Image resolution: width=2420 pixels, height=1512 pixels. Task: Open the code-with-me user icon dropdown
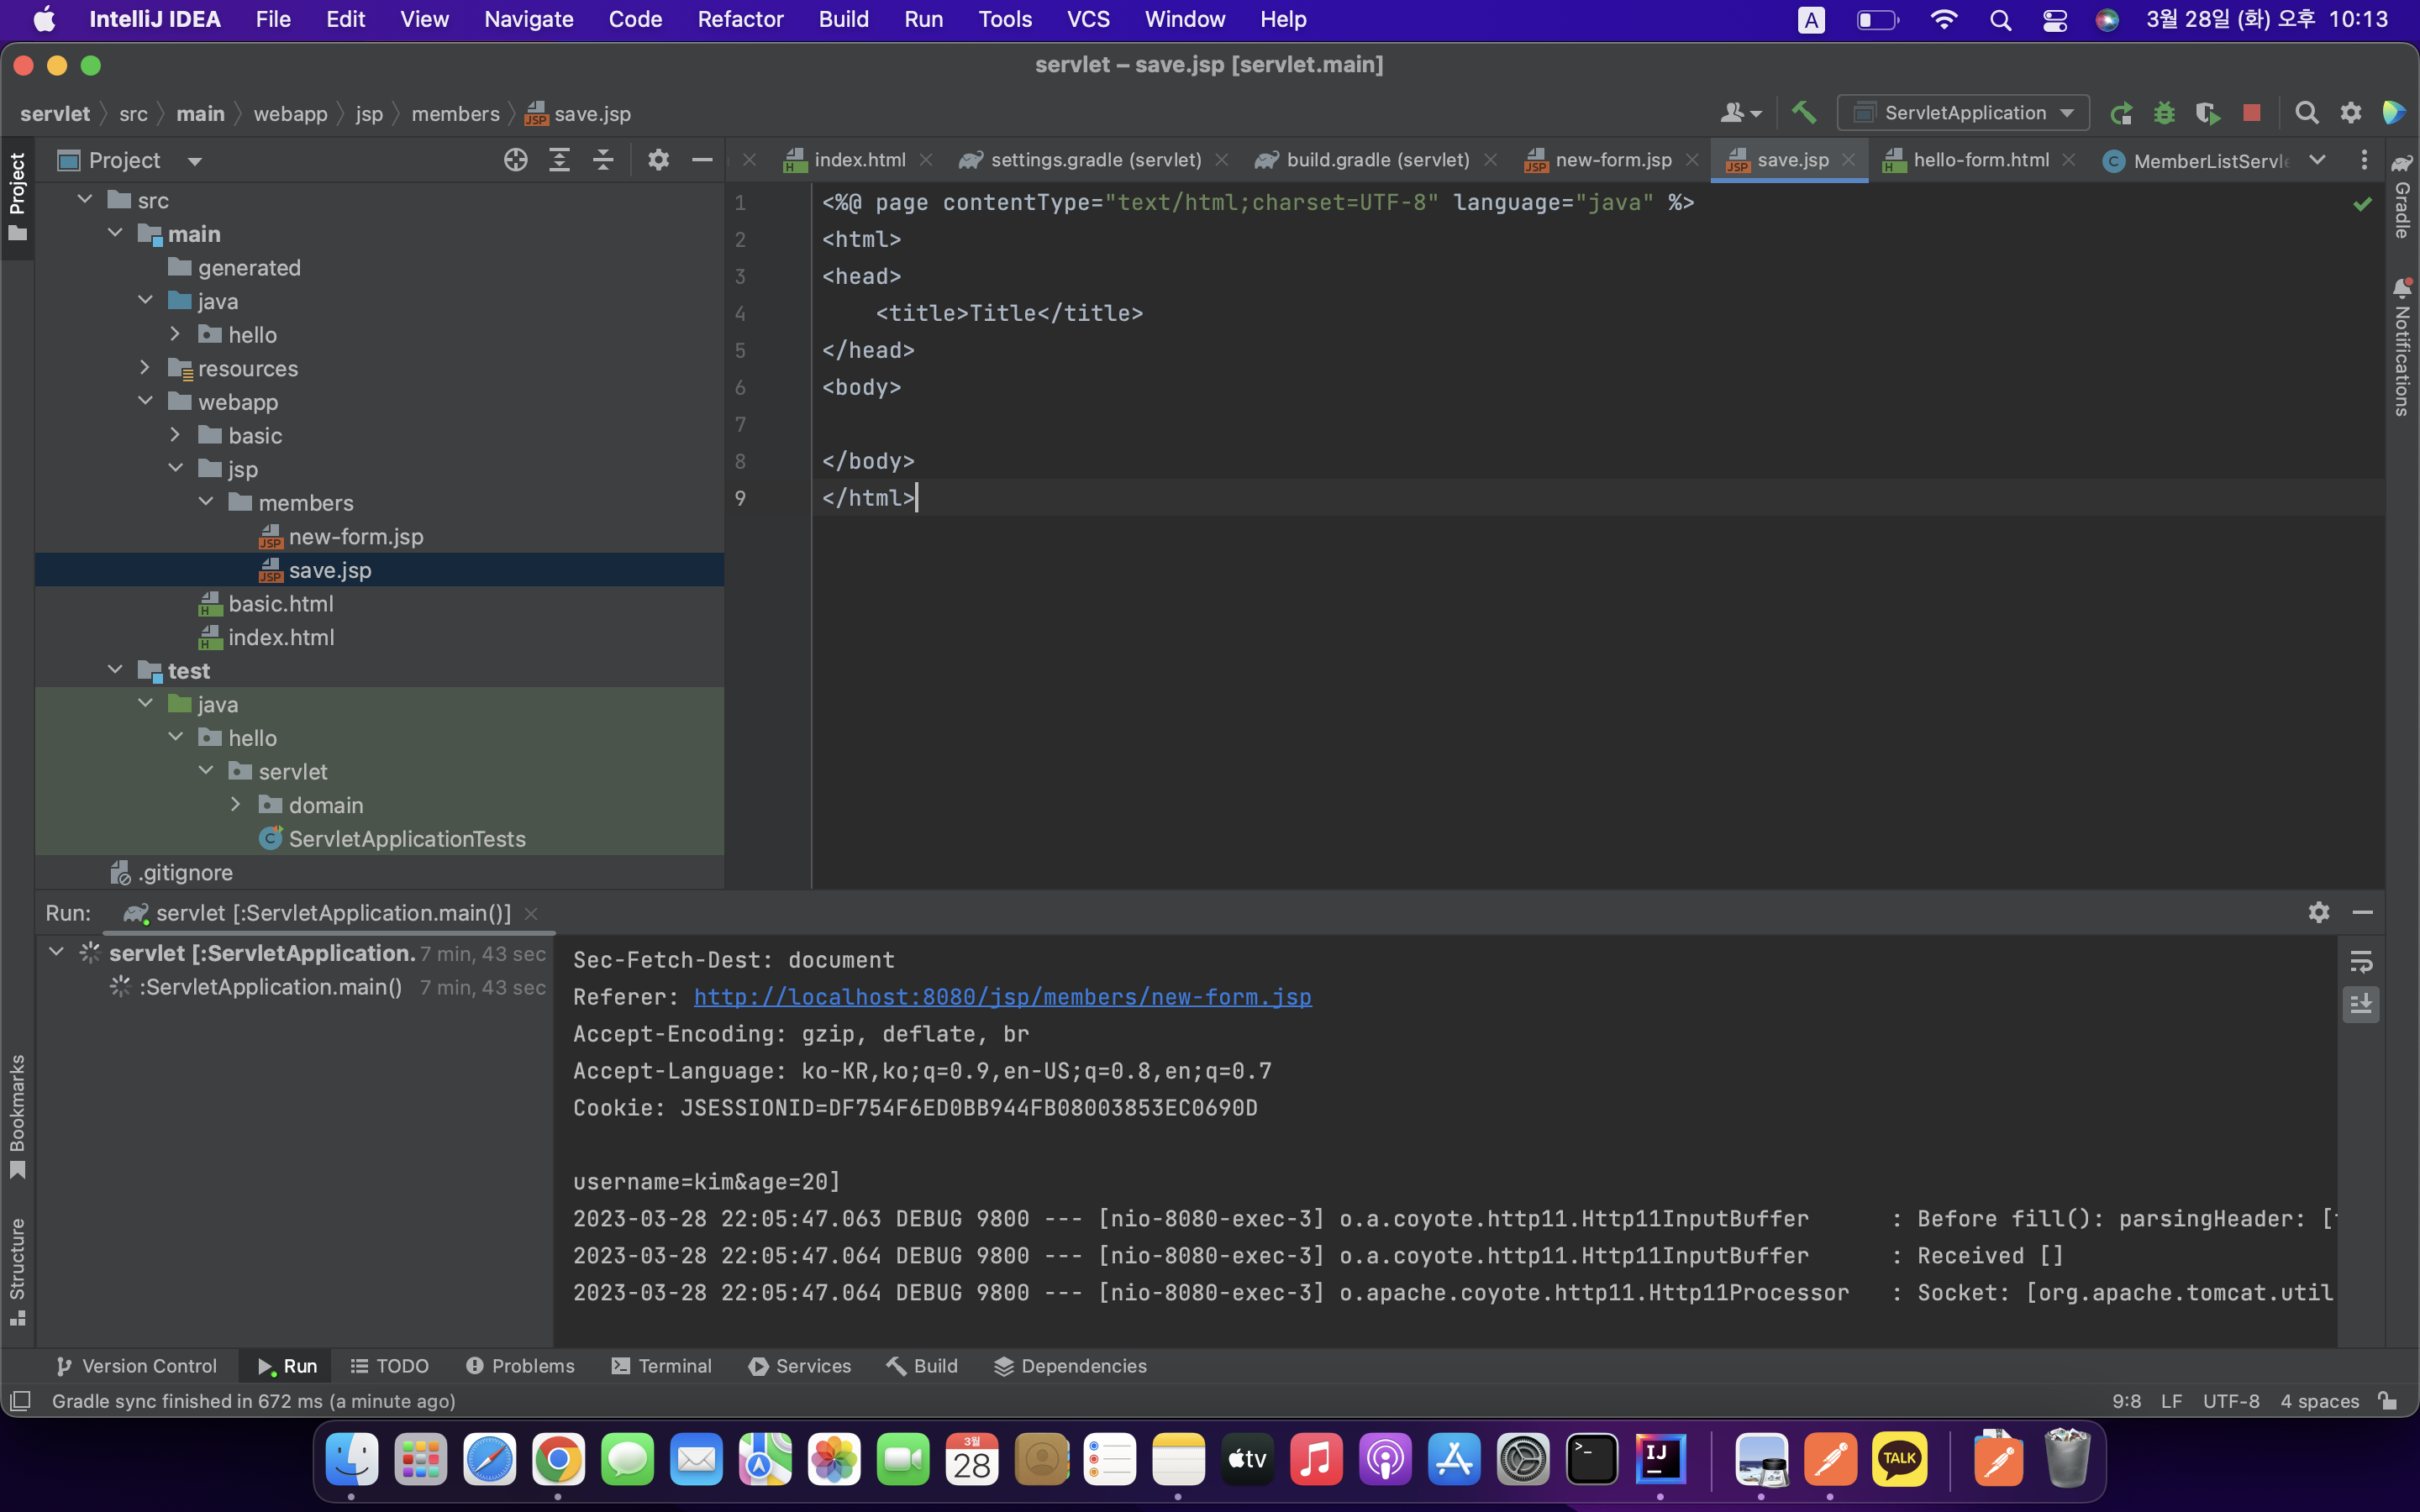tap(1741, 113)
